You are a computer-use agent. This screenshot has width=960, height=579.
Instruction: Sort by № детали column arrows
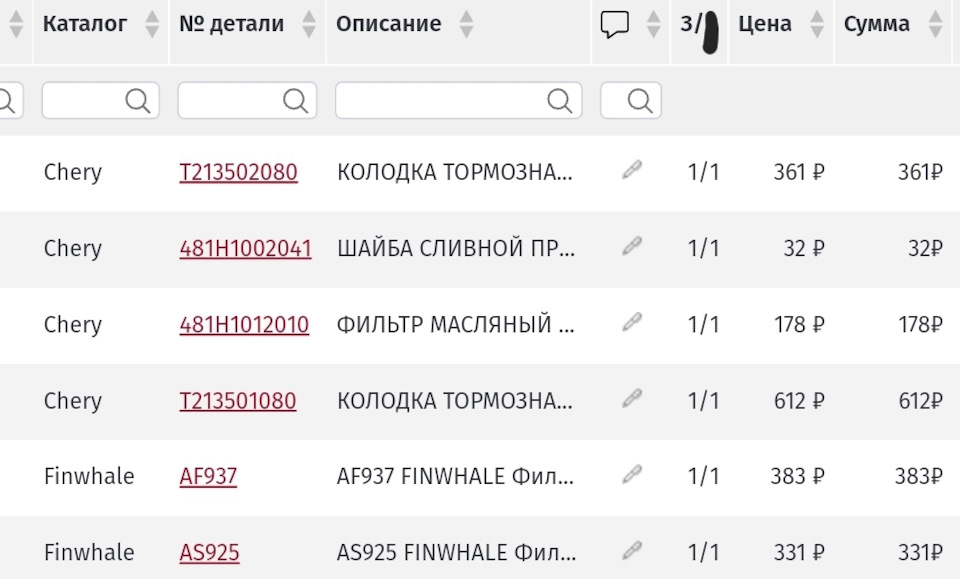click(x=309, y=25)
